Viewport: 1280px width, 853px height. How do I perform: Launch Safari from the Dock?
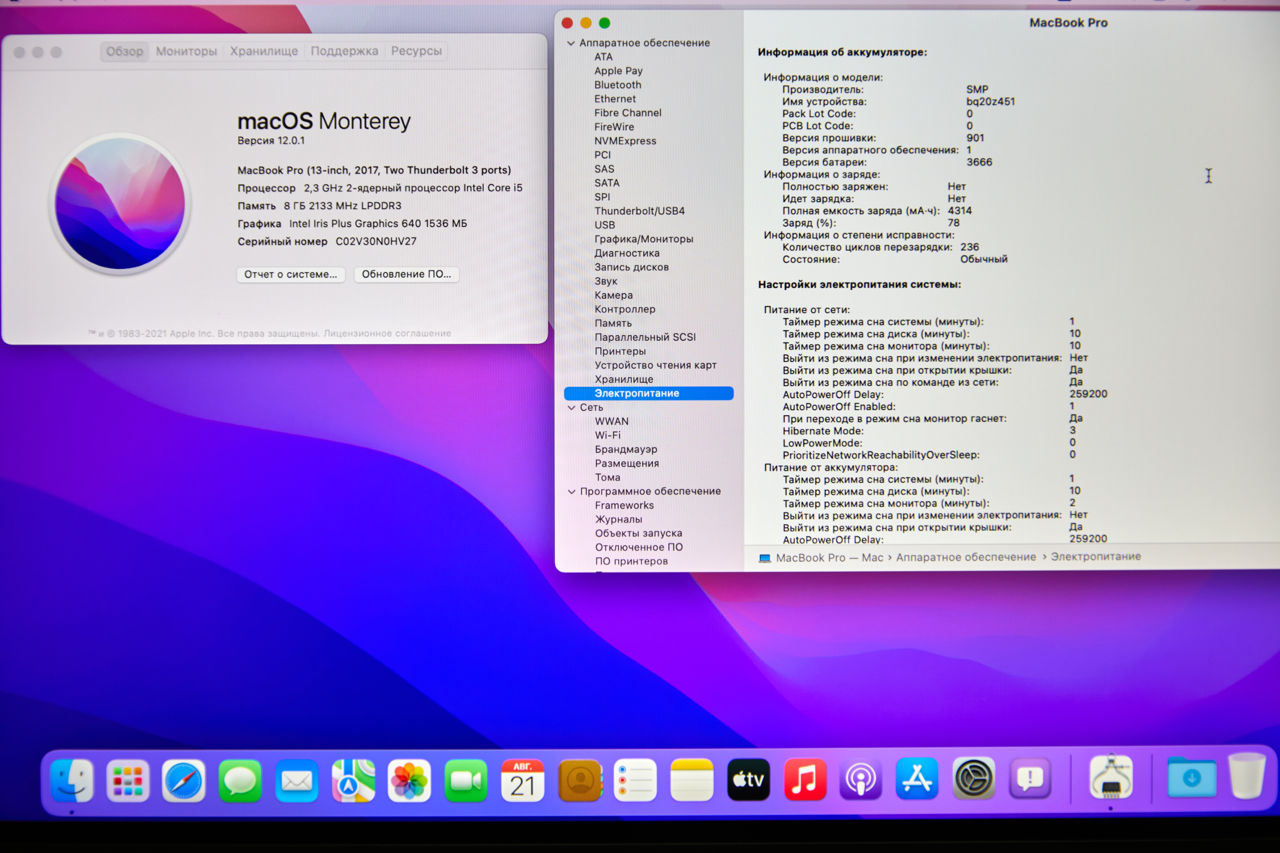pos(184,780)
